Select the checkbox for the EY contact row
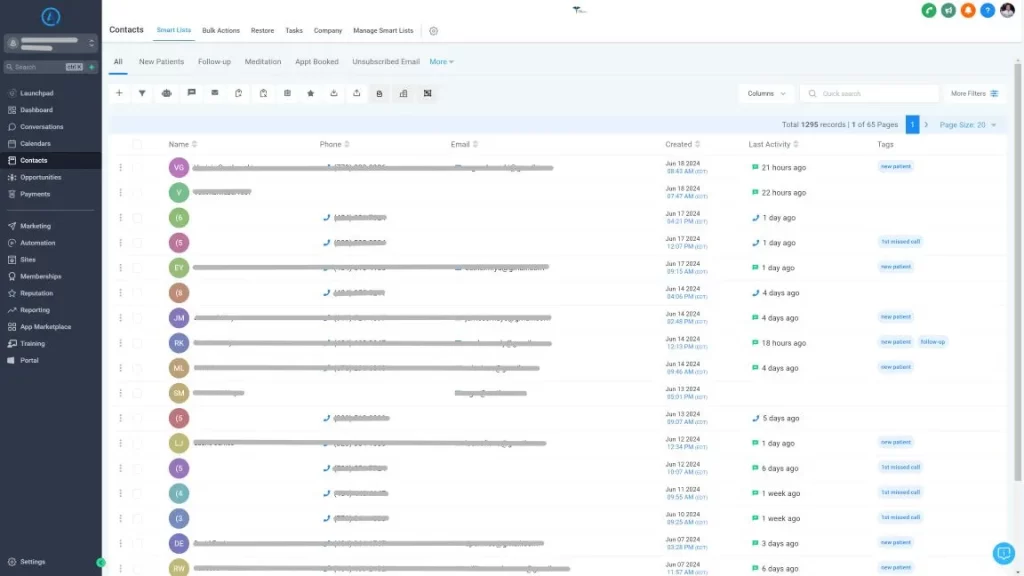The image size is (1024, 576). click(137, 268)
